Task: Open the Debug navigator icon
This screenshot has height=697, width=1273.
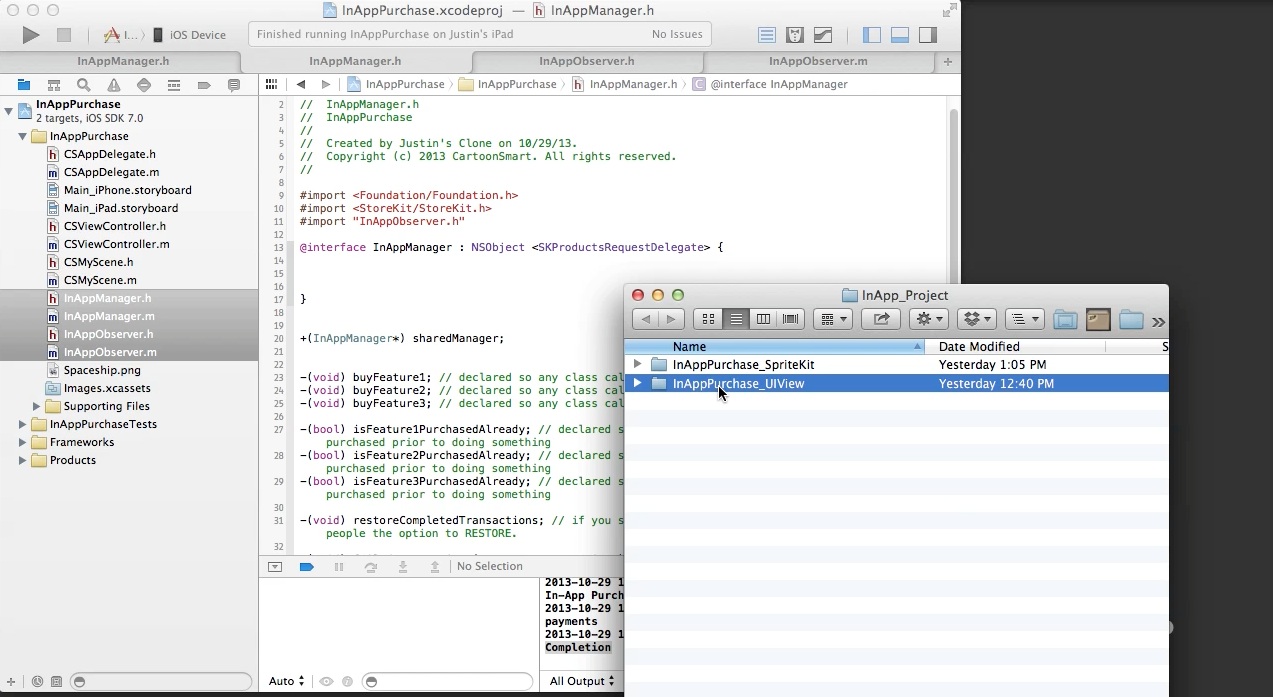Action: point(174,85)
